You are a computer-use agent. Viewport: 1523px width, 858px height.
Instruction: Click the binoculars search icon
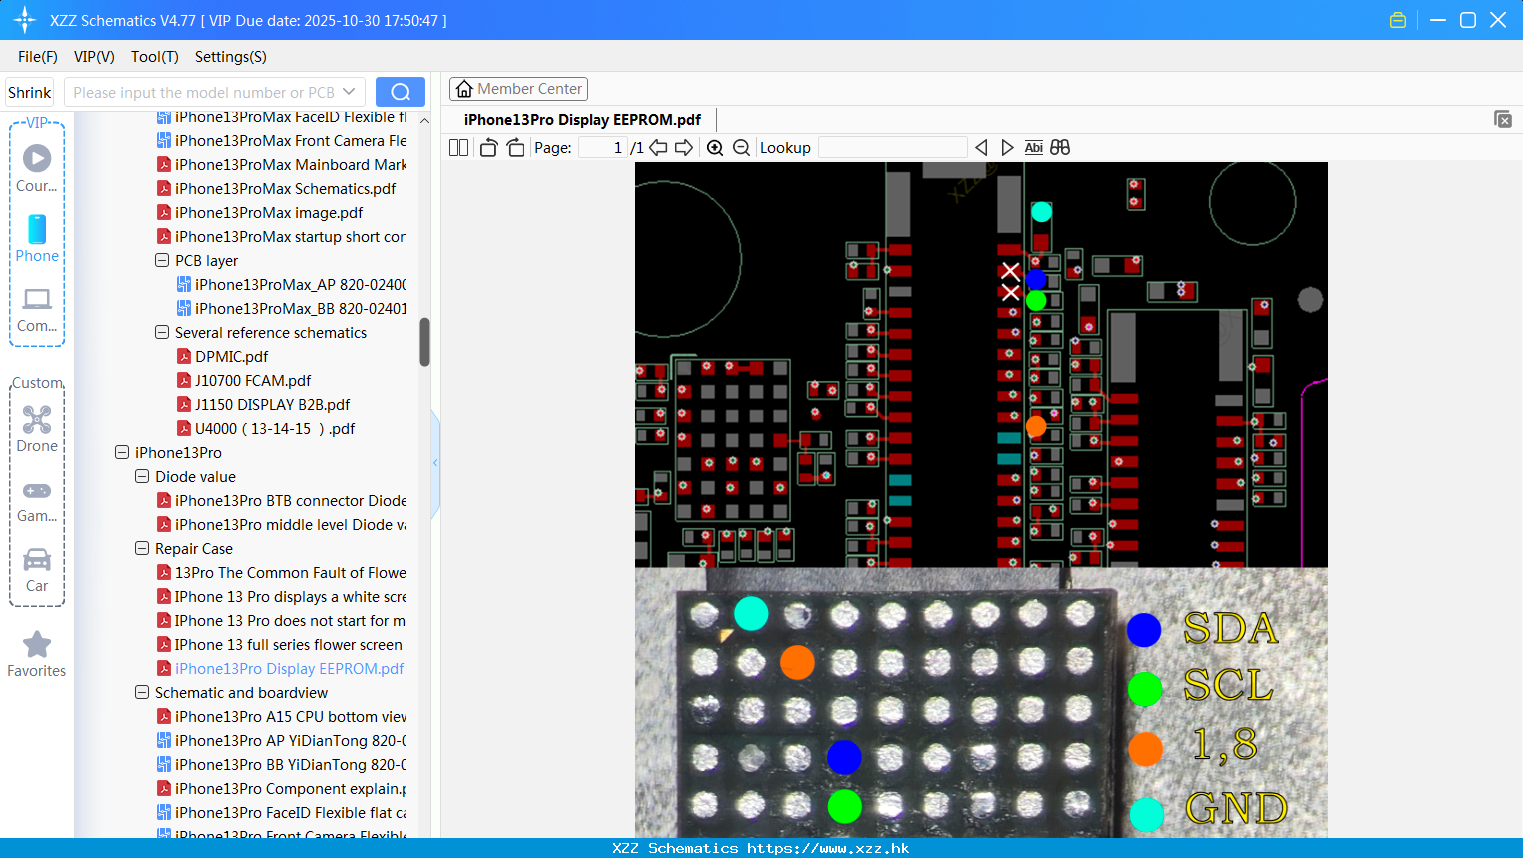click(x=1060, y=147)
